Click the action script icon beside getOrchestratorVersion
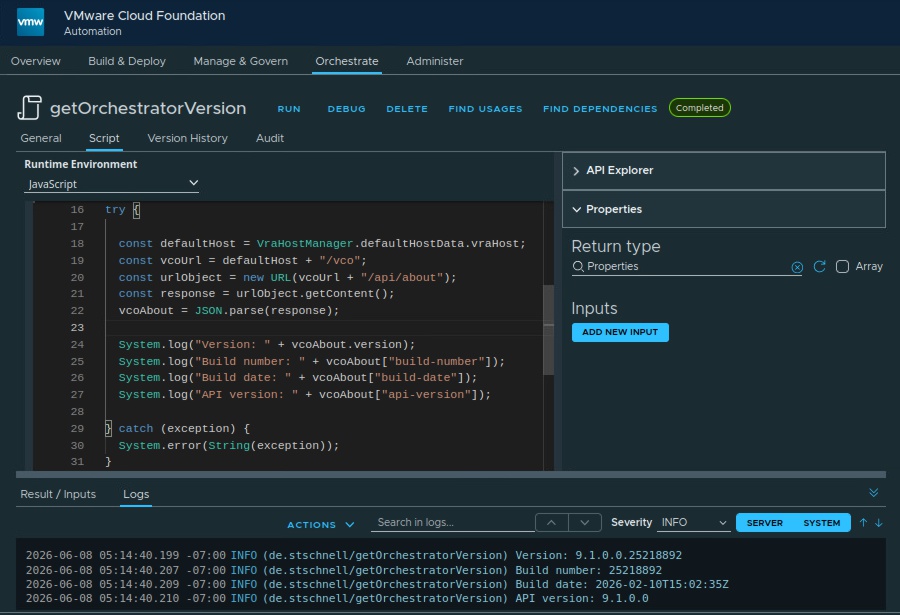This screenshot has height=615, width=900. [29, 107]
